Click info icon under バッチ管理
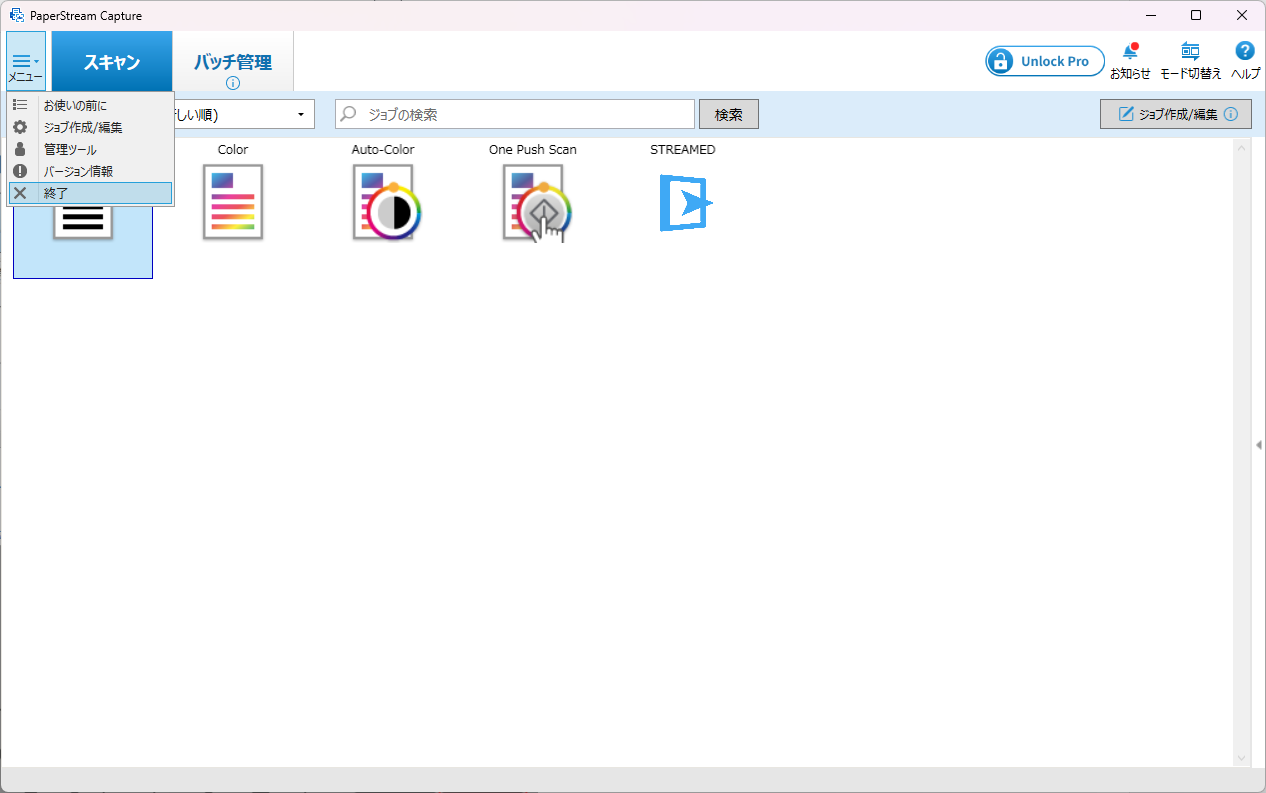 coord(233,83)
